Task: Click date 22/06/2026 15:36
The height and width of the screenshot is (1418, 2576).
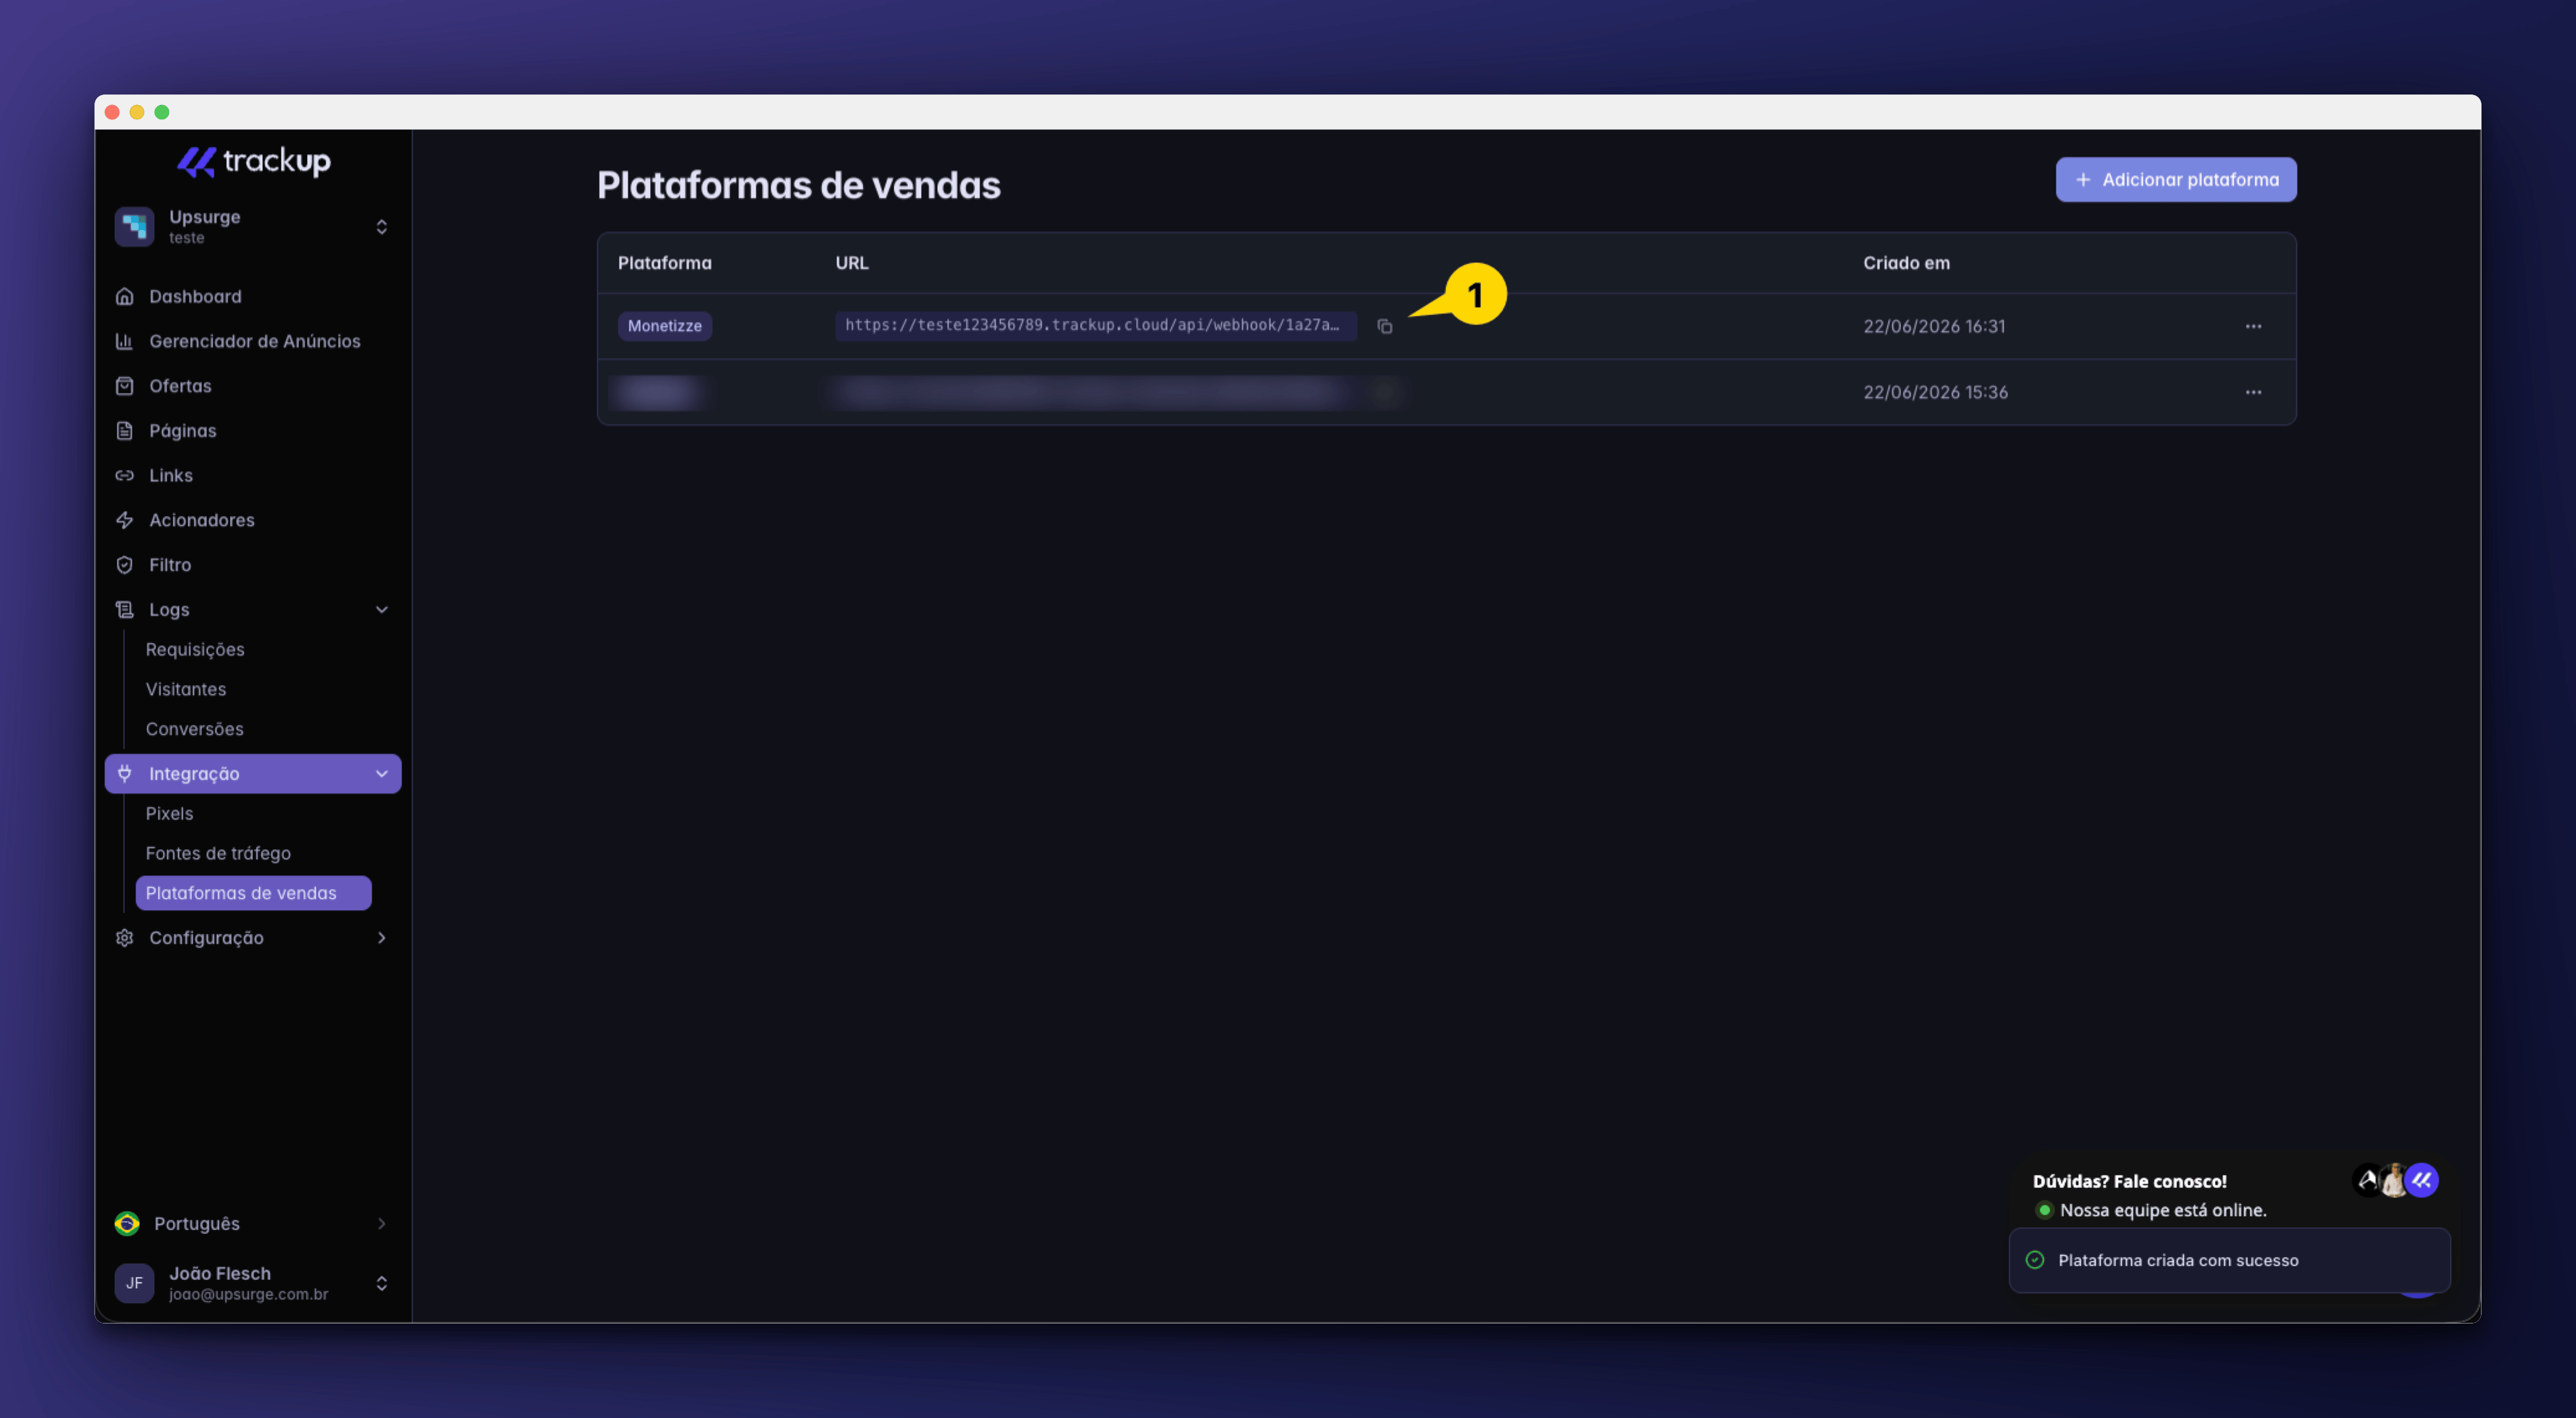Action: coord(1935,392)
